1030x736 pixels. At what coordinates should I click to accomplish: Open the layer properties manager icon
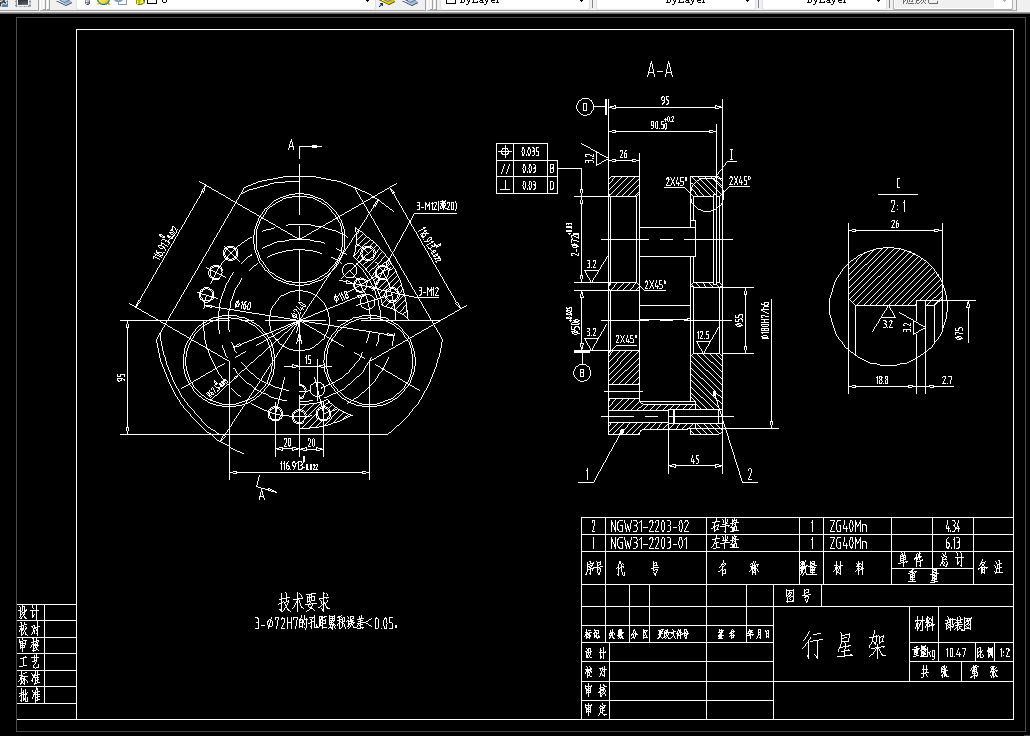coord(64,3)
